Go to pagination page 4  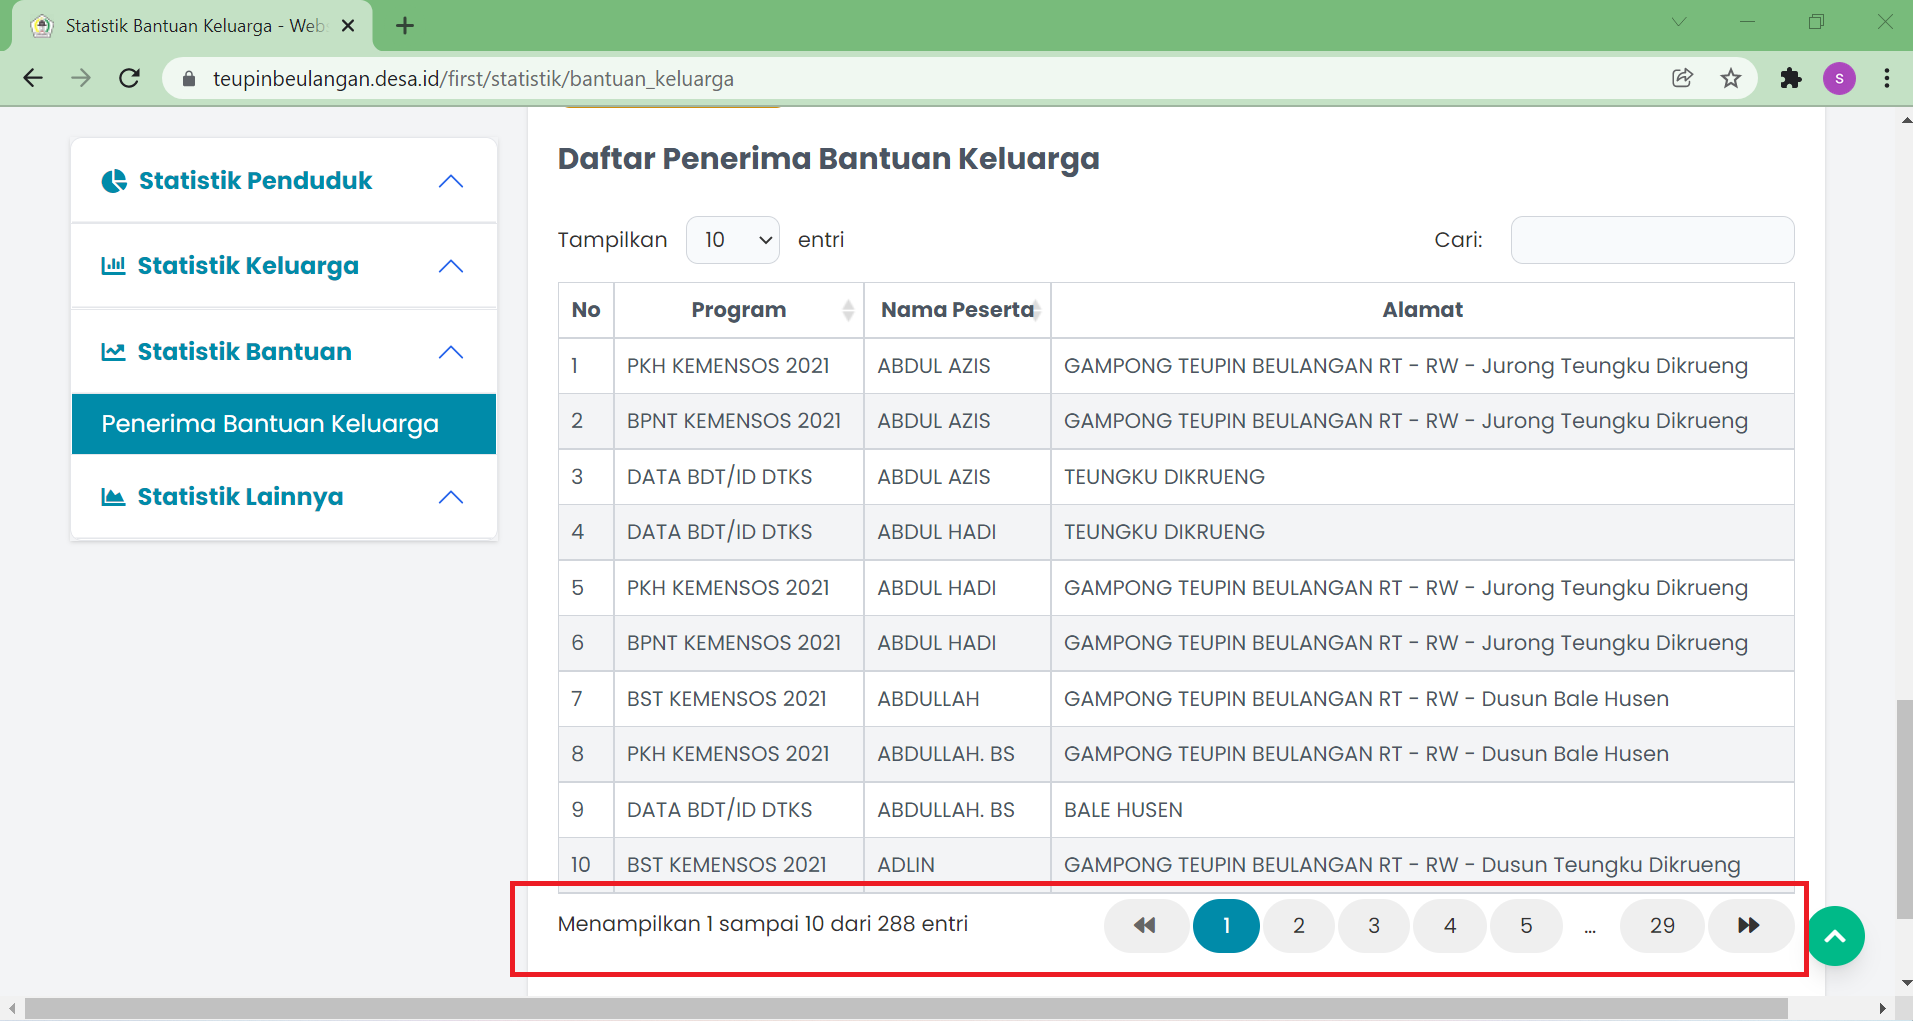coord(1450,926)
